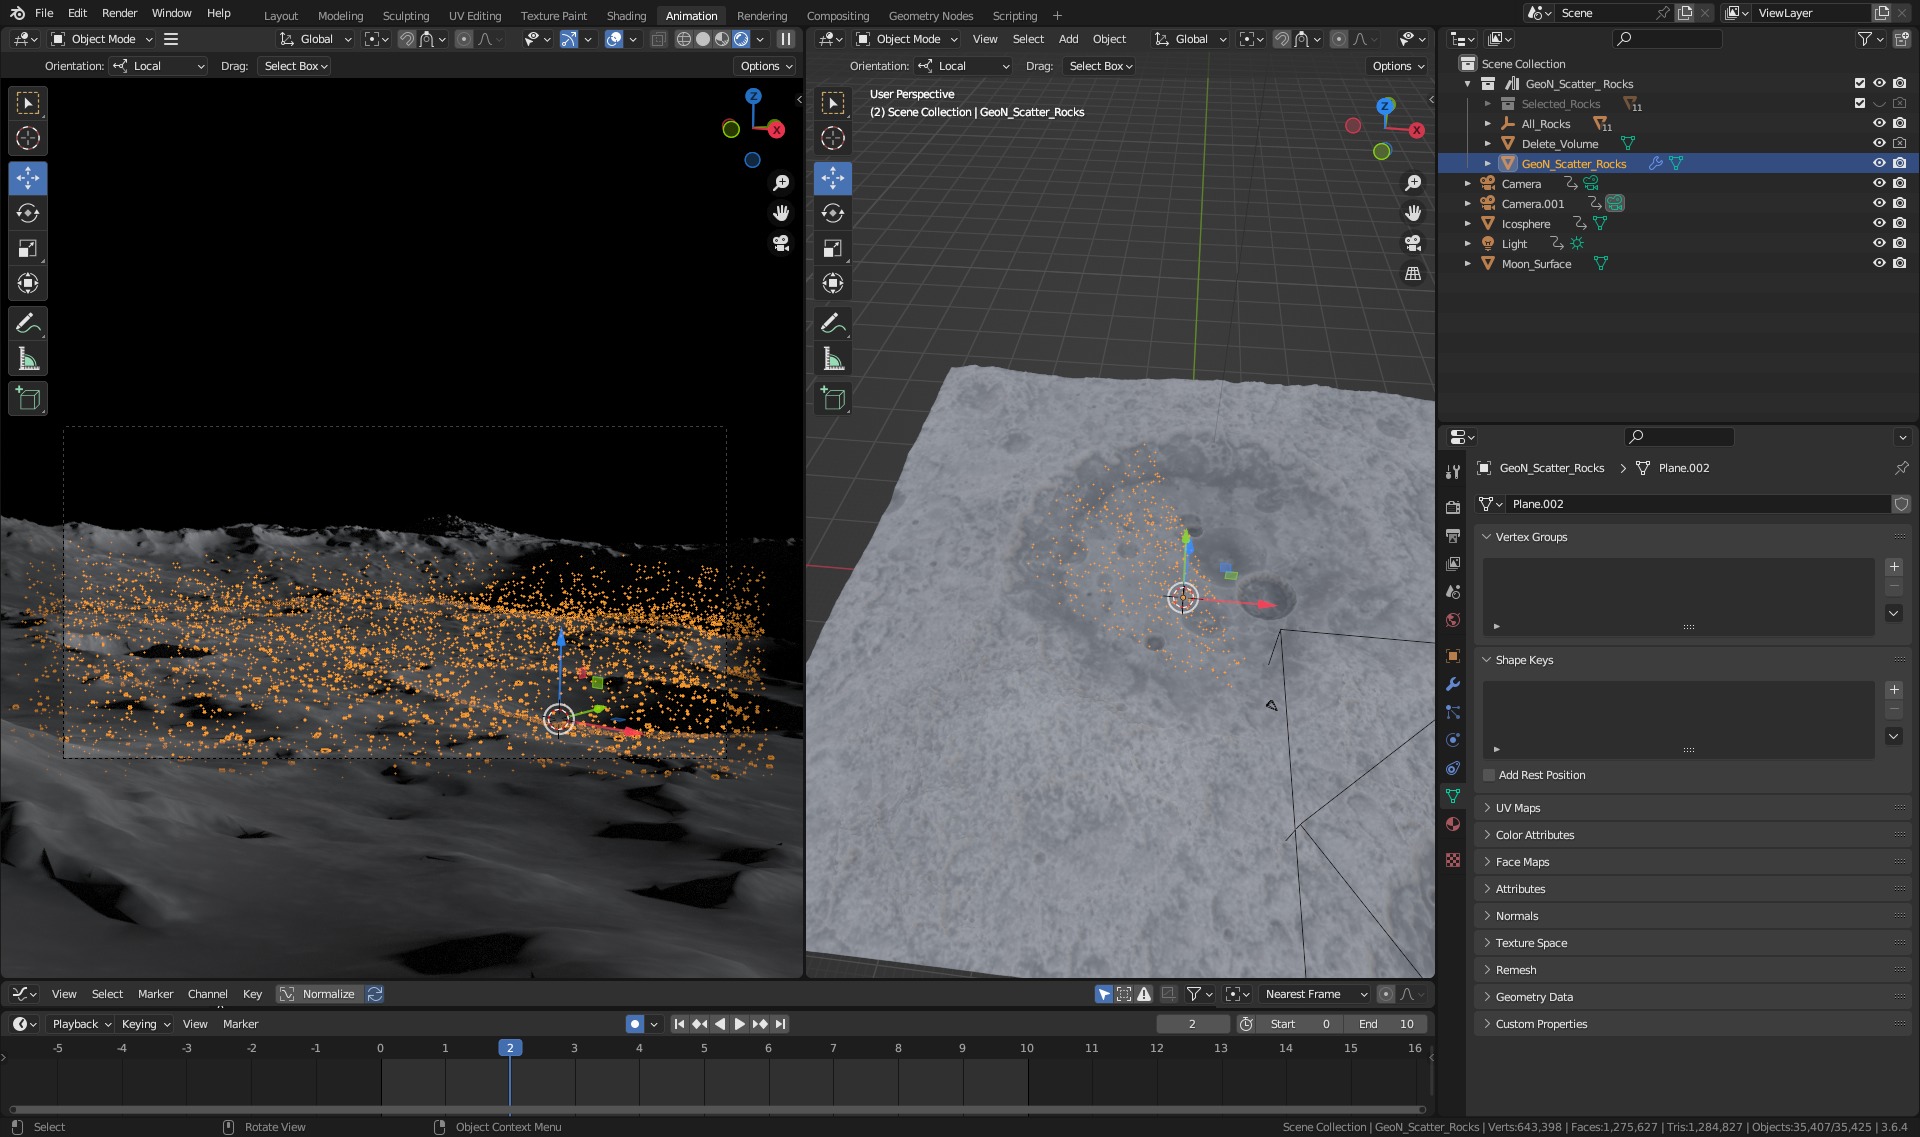Hide Moon_Surface in viewport via eye icon
The image size is (1920, 1137).
tap(1879, 263)
